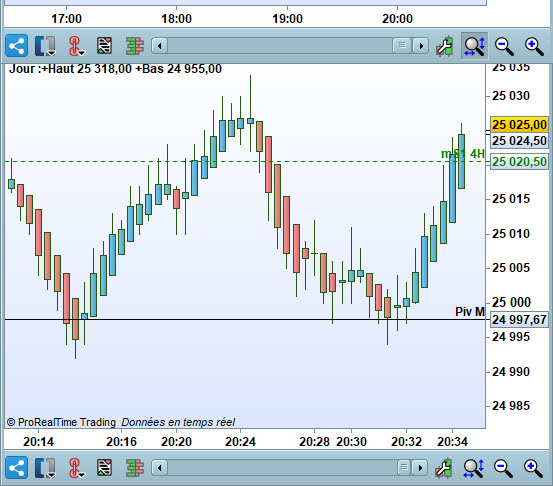Click the green 25 020,50 level label
The width and height of the screenshot is (553, 486).
519,162
